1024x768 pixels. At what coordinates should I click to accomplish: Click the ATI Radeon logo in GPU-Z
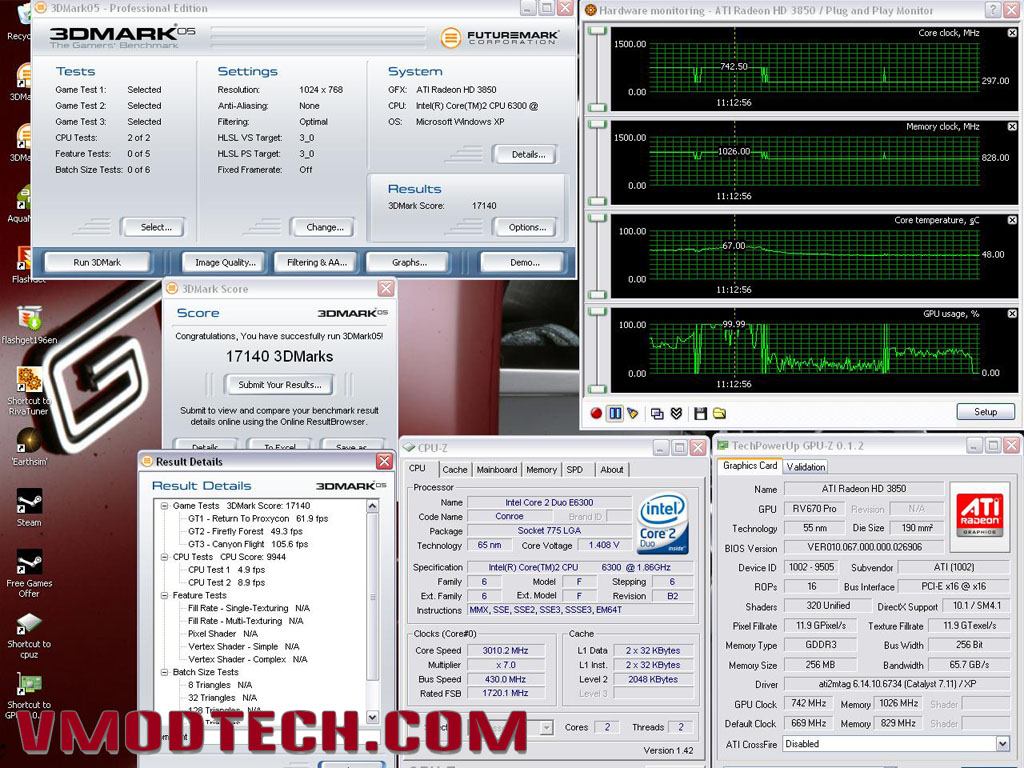(x=979, y=515)
